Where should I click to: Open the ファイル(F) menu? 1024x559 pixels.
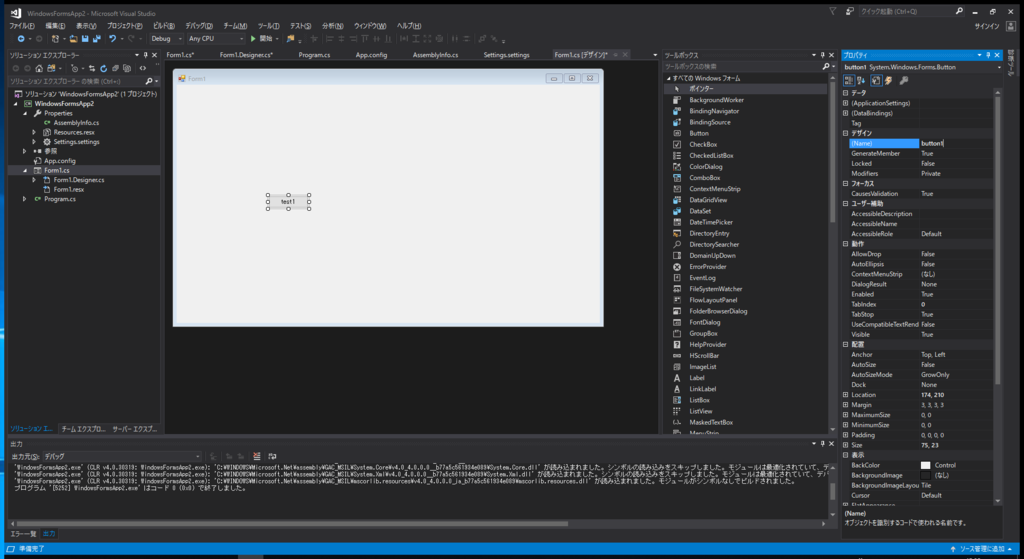pyautogui.click(x=22, y=26)
